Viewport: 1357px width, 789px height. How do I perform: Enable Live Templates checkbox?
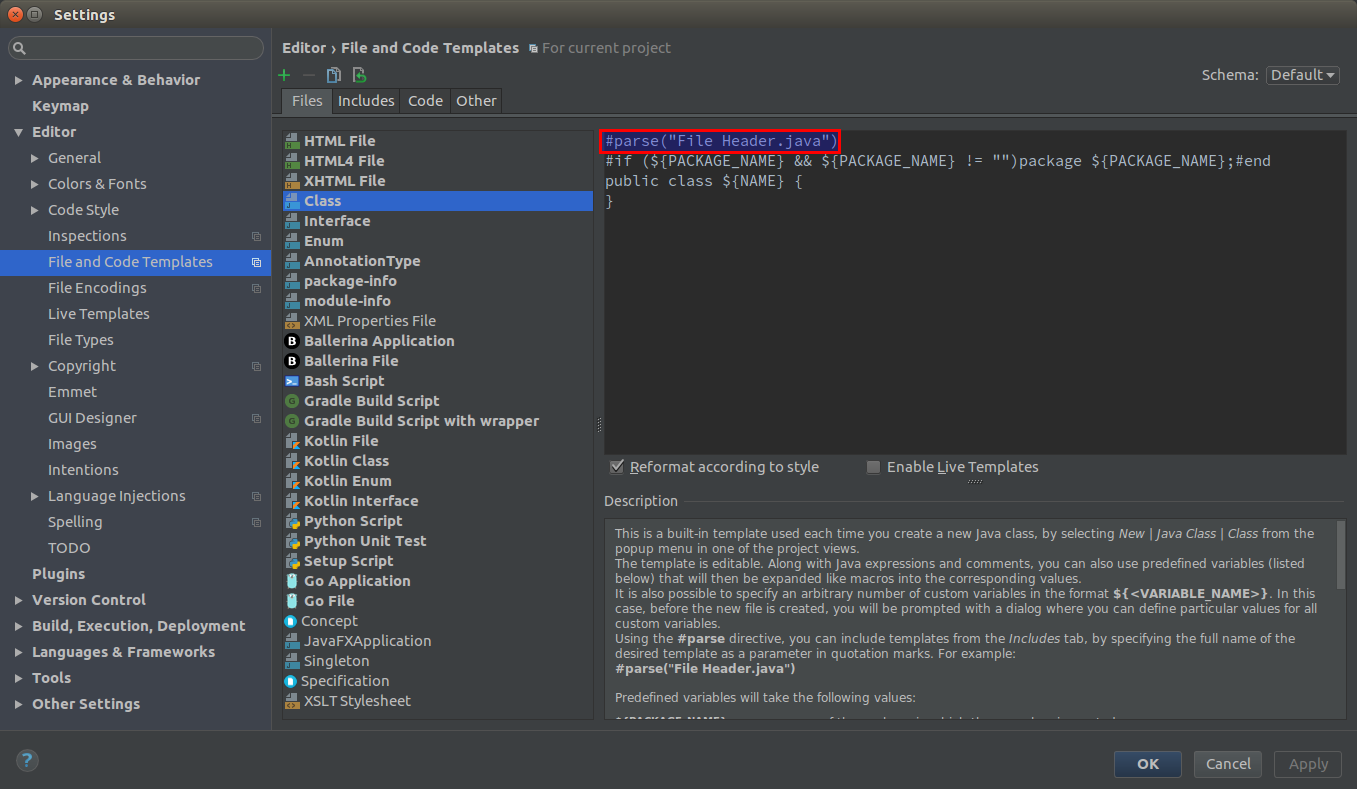[x=873, y=467]
